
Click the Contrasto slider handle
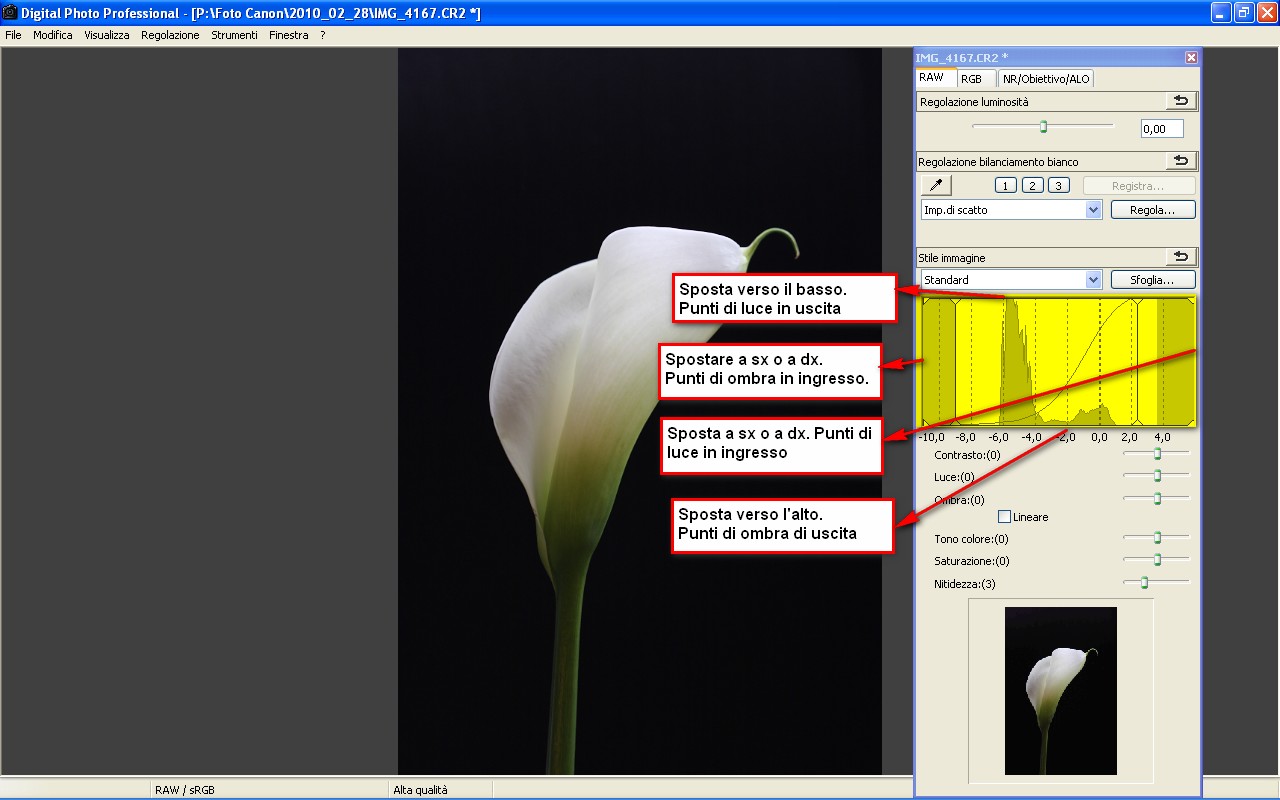1157,454
